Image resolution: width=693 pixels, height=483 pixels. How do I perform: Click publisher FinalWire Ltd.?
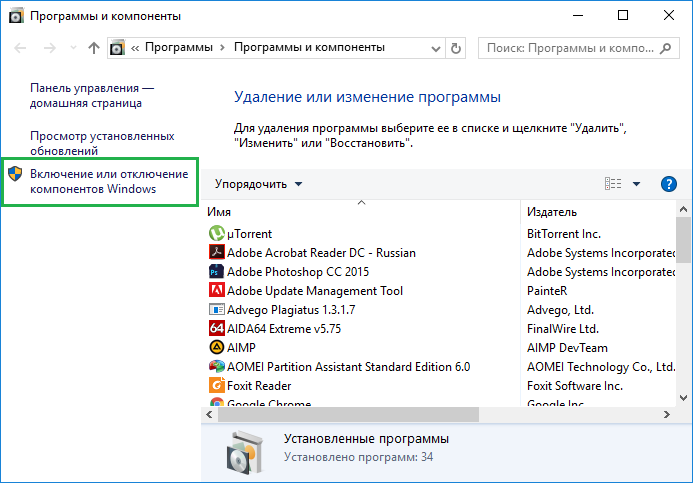563,329
